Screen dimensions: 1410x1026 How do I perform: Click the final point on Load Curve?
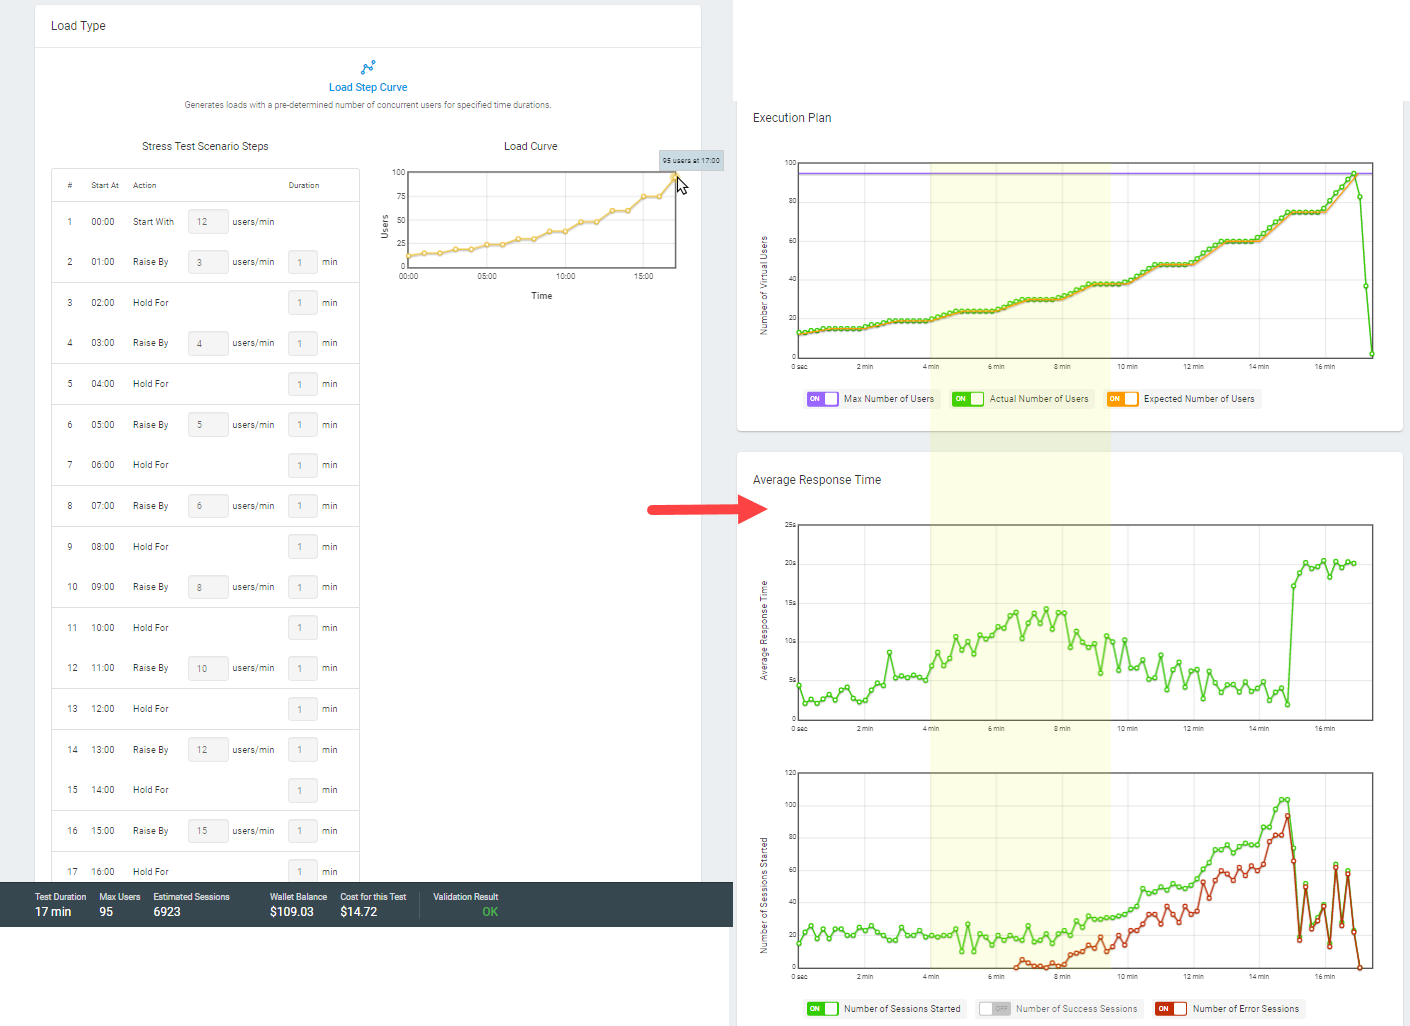coord(674,175)
